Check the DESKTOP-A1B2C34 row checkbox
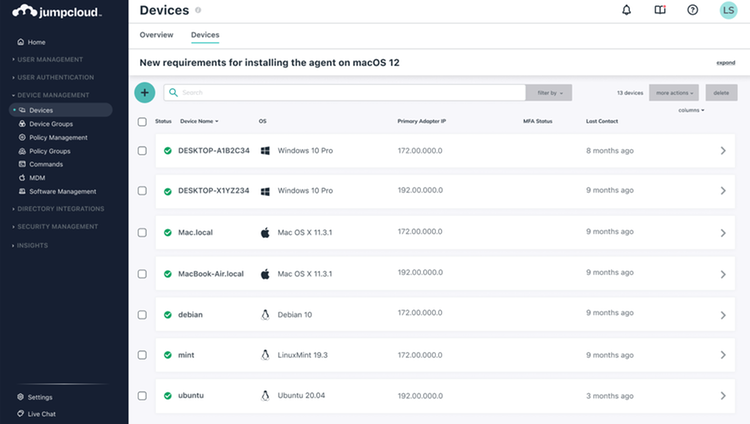 click(142, 151)
